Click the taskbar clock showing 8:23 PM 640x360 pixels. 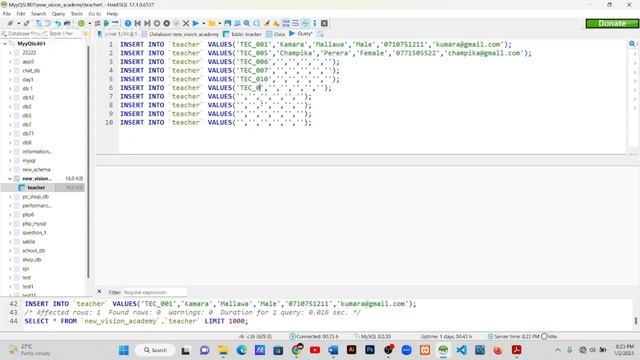[624, 350]
